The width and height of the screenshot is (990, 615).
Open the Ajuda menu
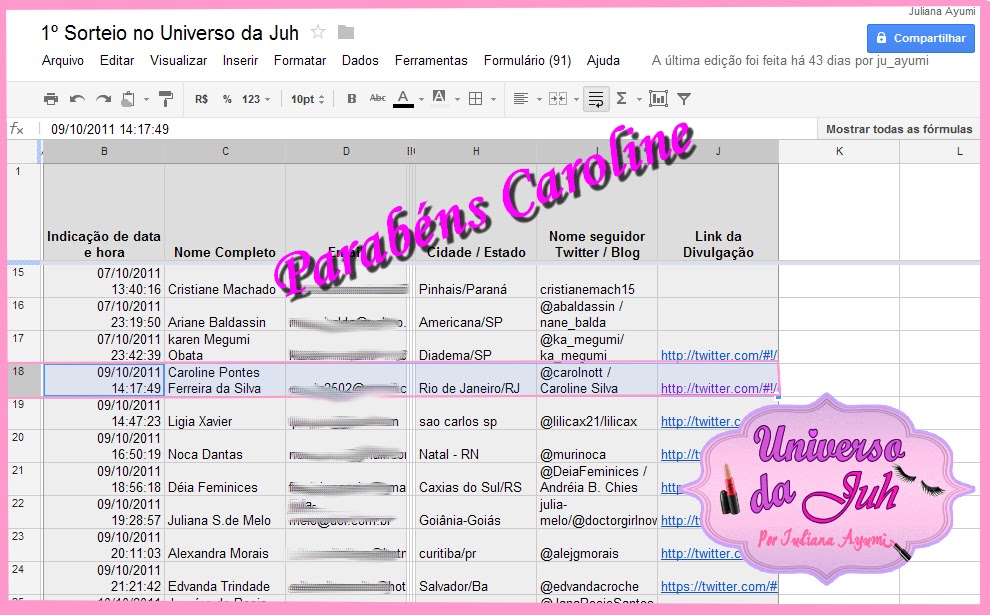pos(603,61)
